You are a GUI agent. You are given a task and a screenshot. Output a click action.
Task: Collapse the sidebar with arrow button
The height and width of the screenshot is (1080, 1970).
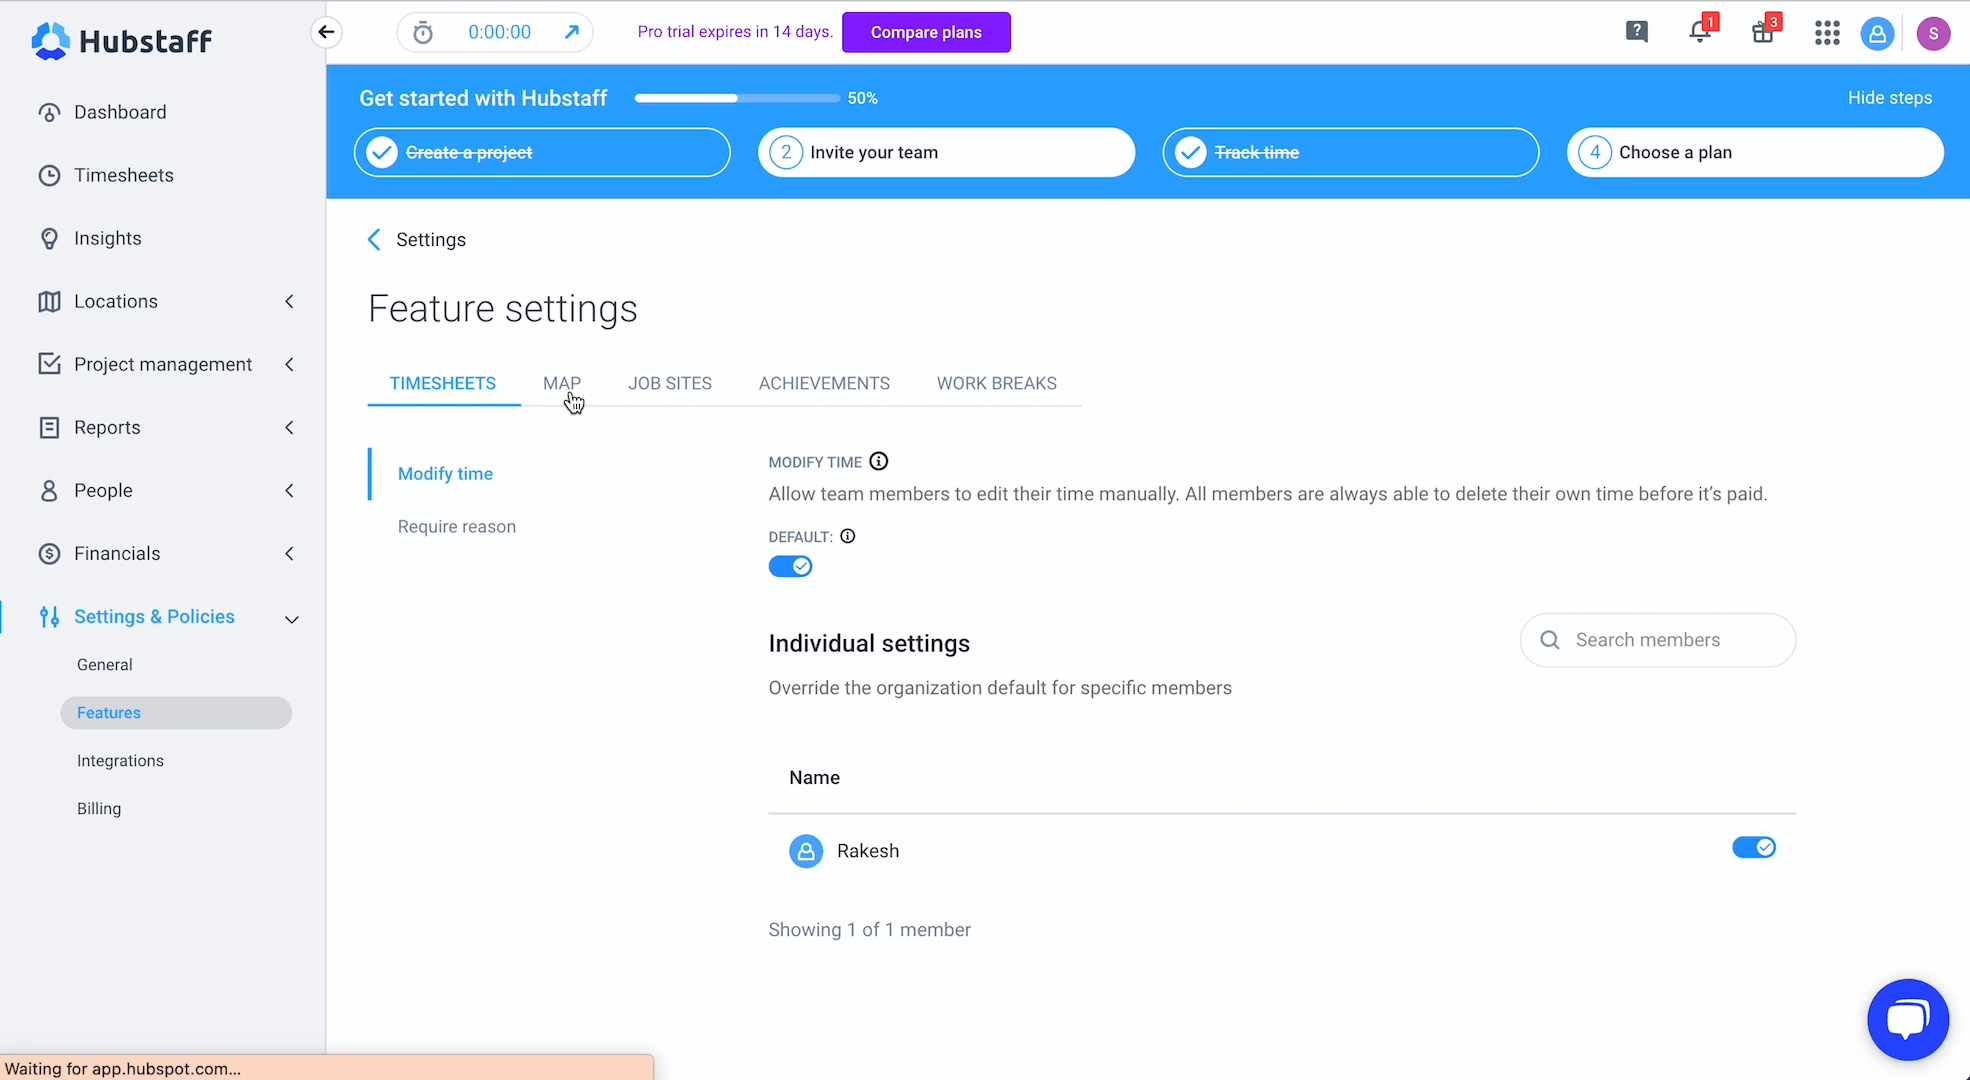point(326,32)
